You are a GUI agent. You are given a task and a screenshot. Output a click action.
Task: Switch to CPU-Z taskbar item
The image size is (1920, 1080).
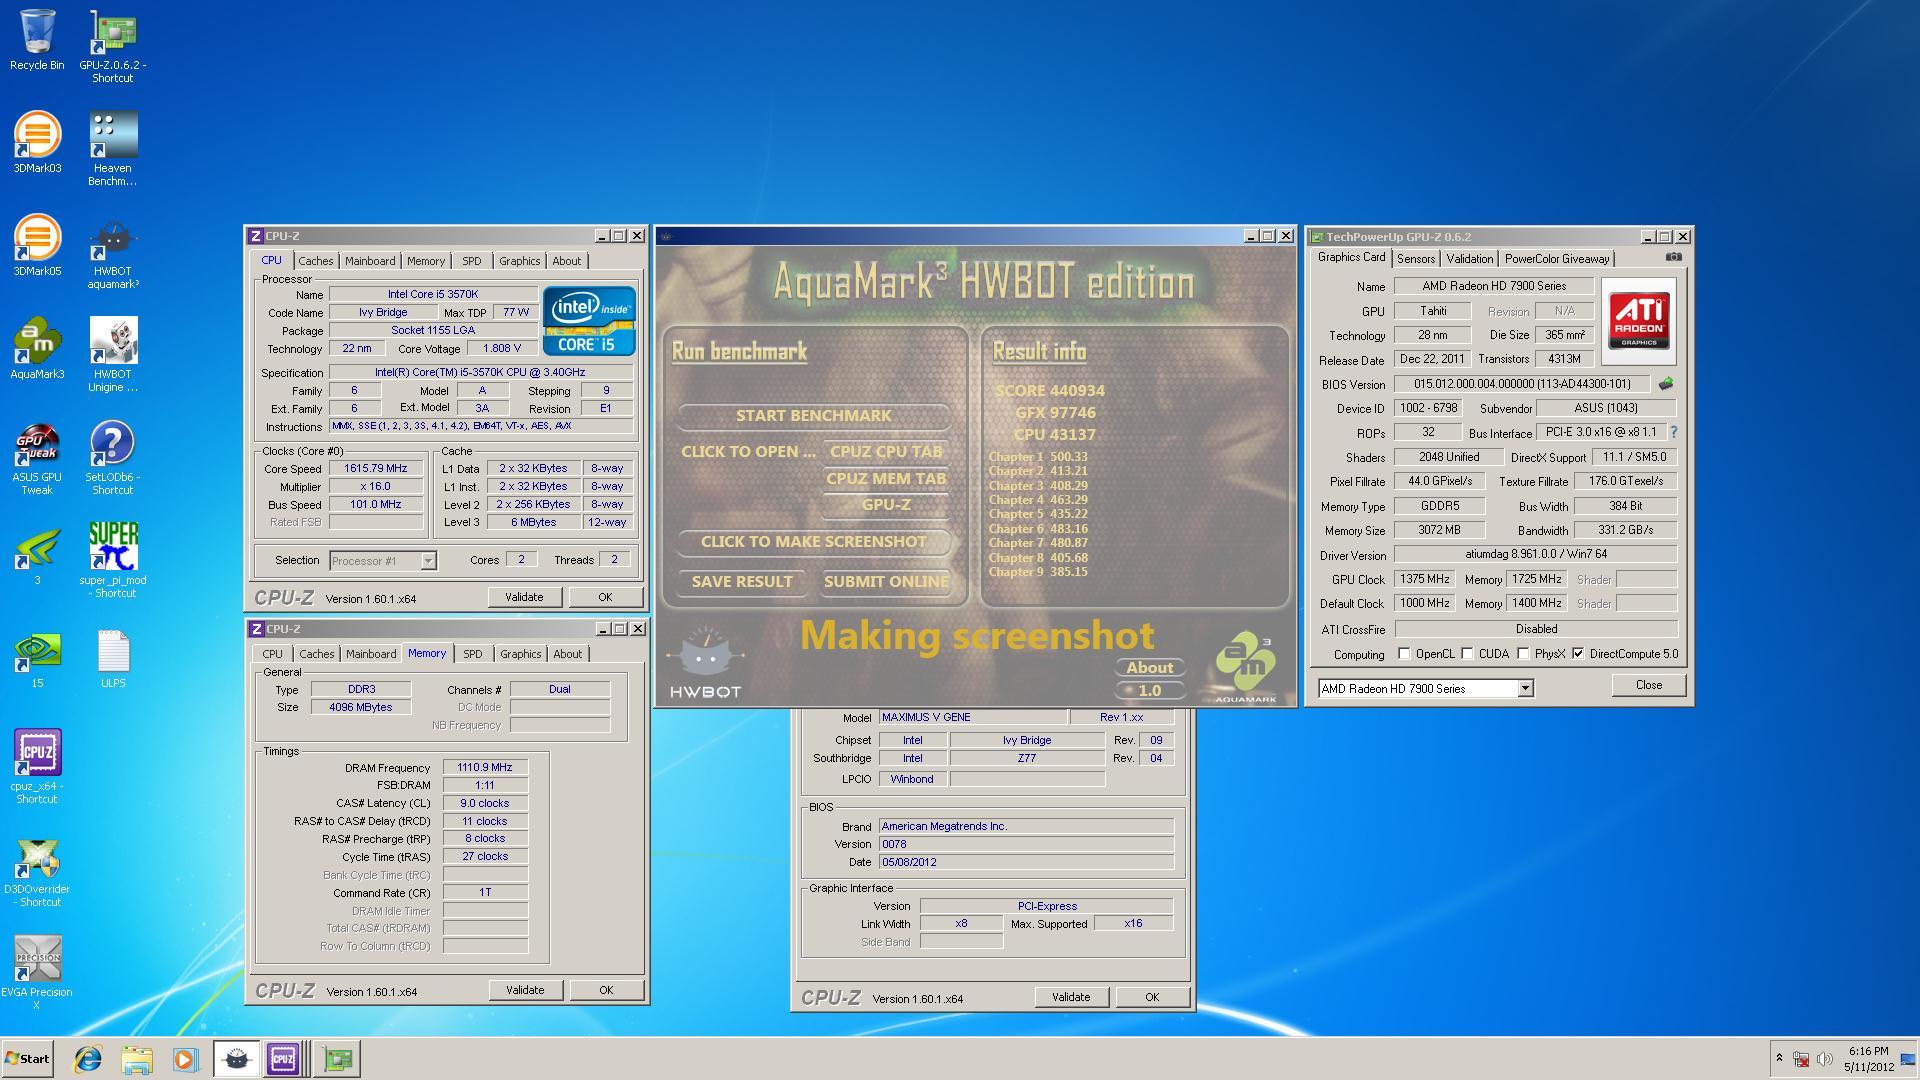coord(283,1059)
